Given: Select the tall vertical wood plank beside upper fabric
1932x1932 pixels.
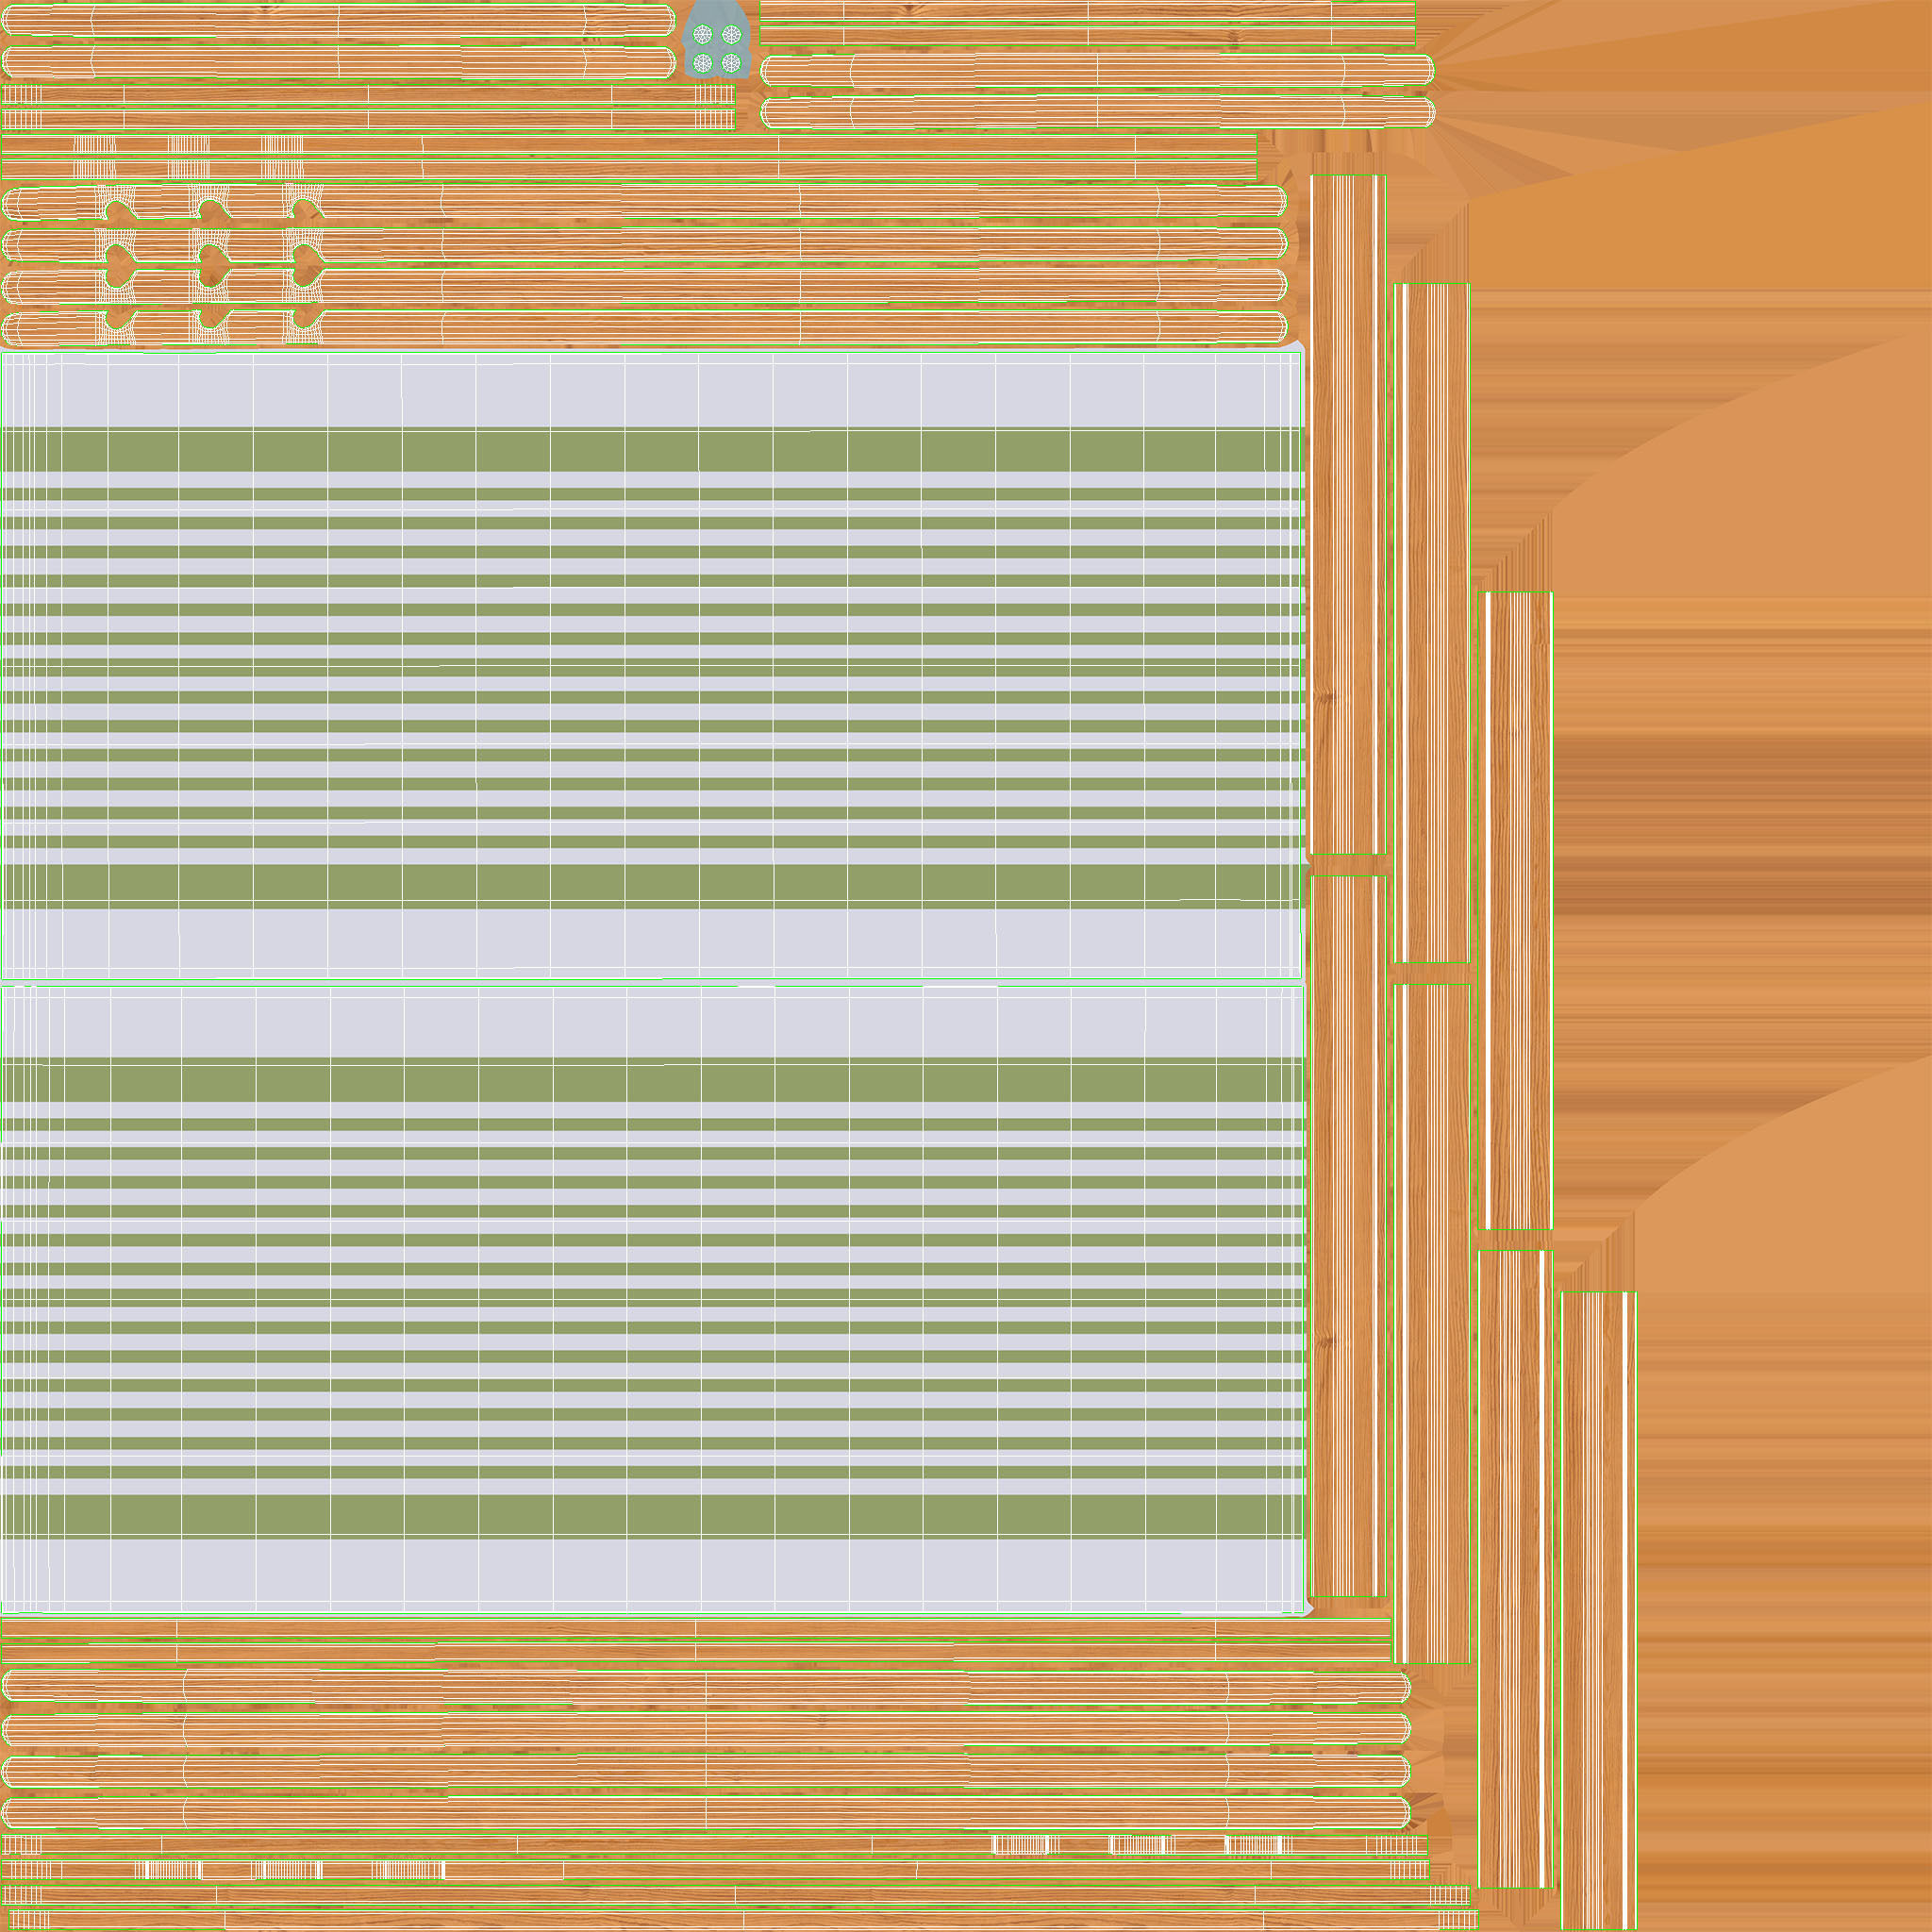Looking at the screenshot, I should (x=1347, y=515).
